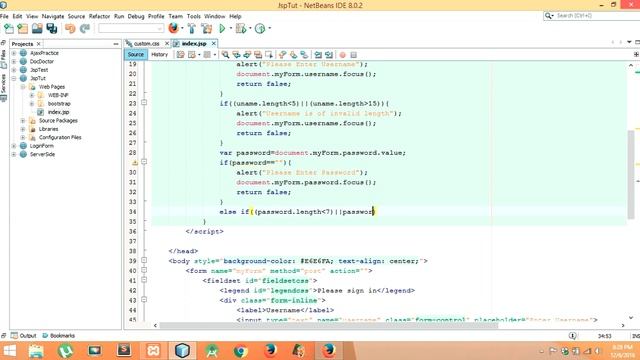Viewport: 640px width, 360px height.
Task: Click Find Next Occurrence in editor toolbar
Action: coord(247,55)
